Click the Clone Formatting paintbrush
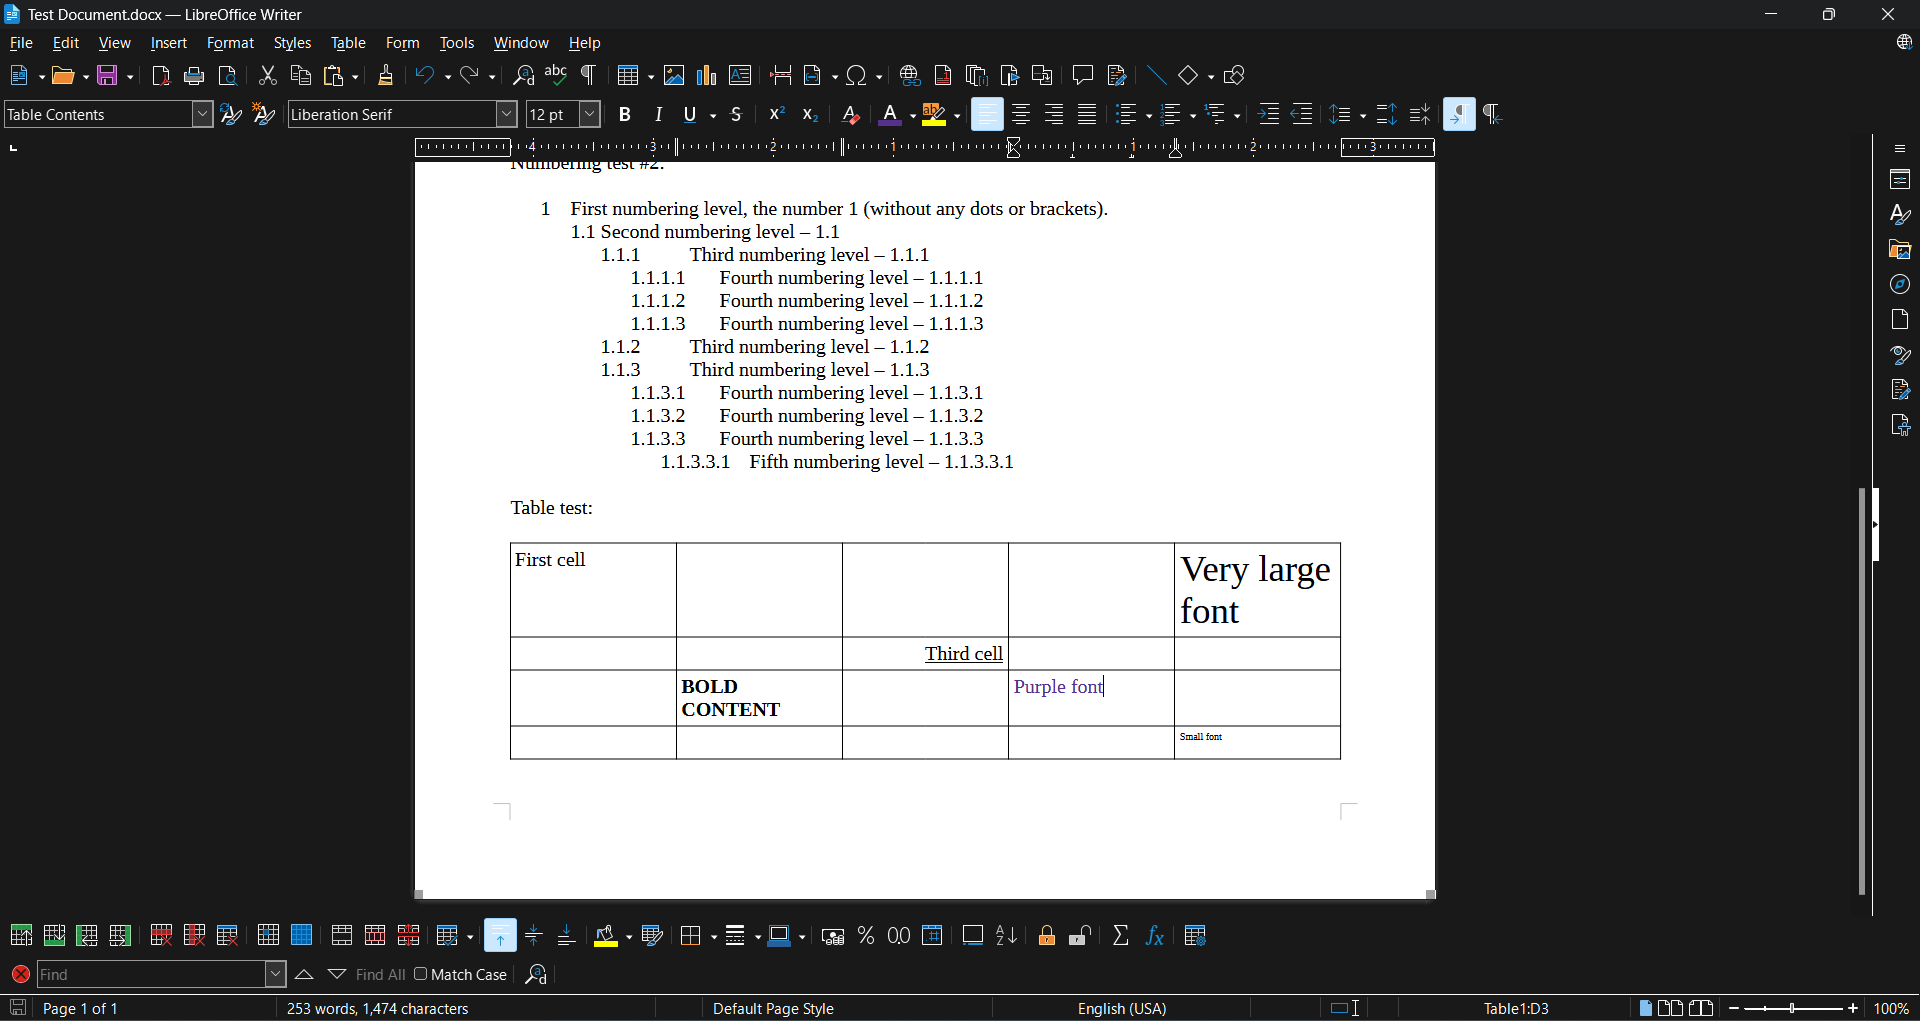The height and width of the screenshot is (1021, 1920). [386, 76]
